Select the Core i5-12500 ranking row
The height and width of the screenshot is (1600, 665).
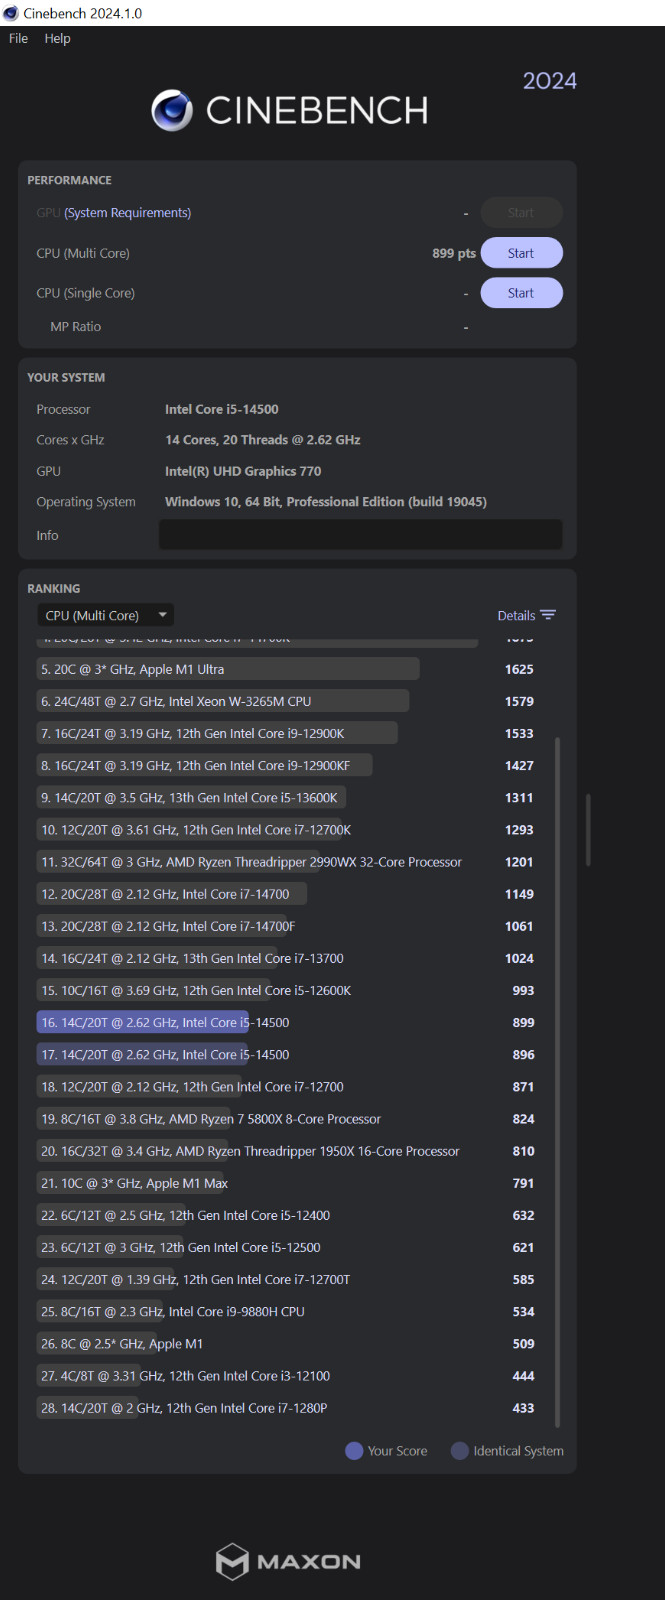[288, 1247]
